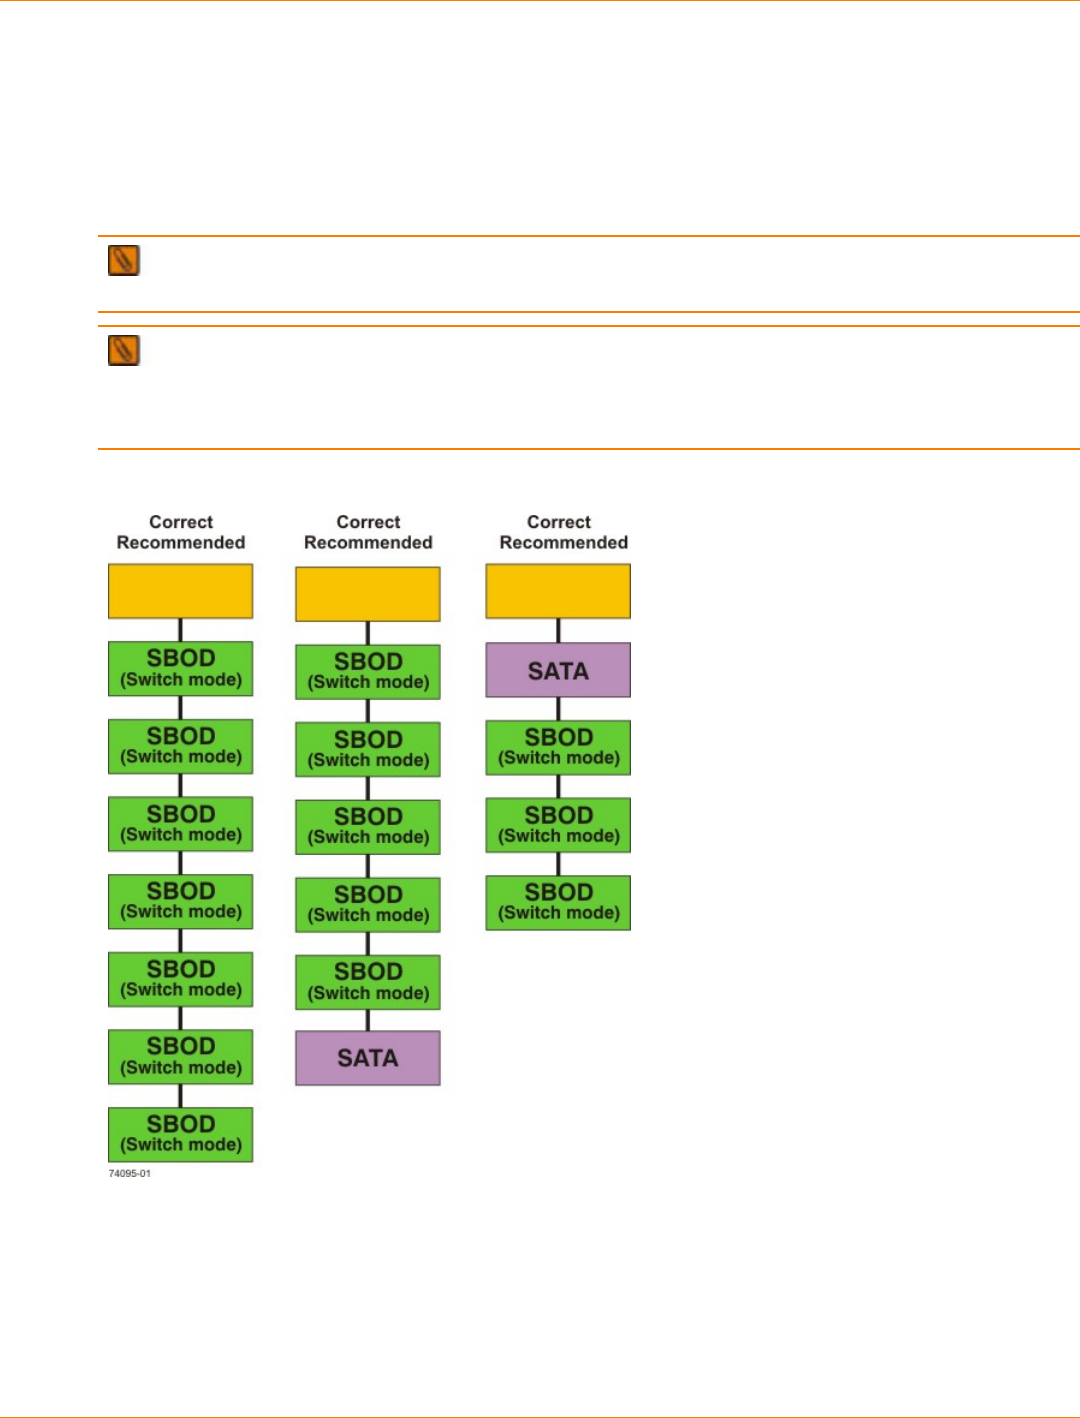Click the second SBOD box in the leftmost chain
This screenshot has height=1418, width=1080.
pyautogui.click(x=180, y=746)
